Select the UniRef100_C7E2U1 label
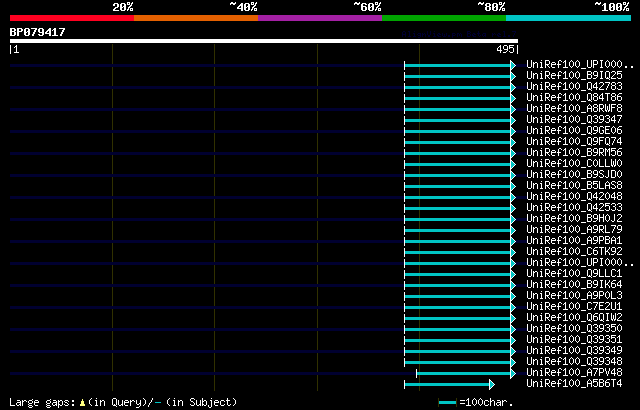 [574, 307]
